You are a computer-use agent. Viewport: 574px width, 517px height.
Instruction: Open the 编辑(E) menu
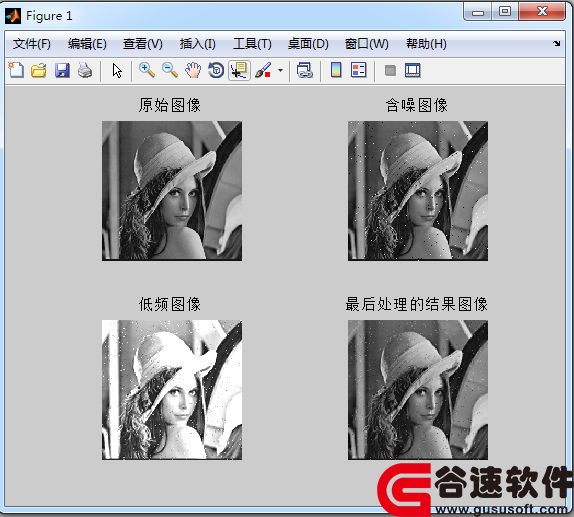pyautogui.click(x=87, y=44)
